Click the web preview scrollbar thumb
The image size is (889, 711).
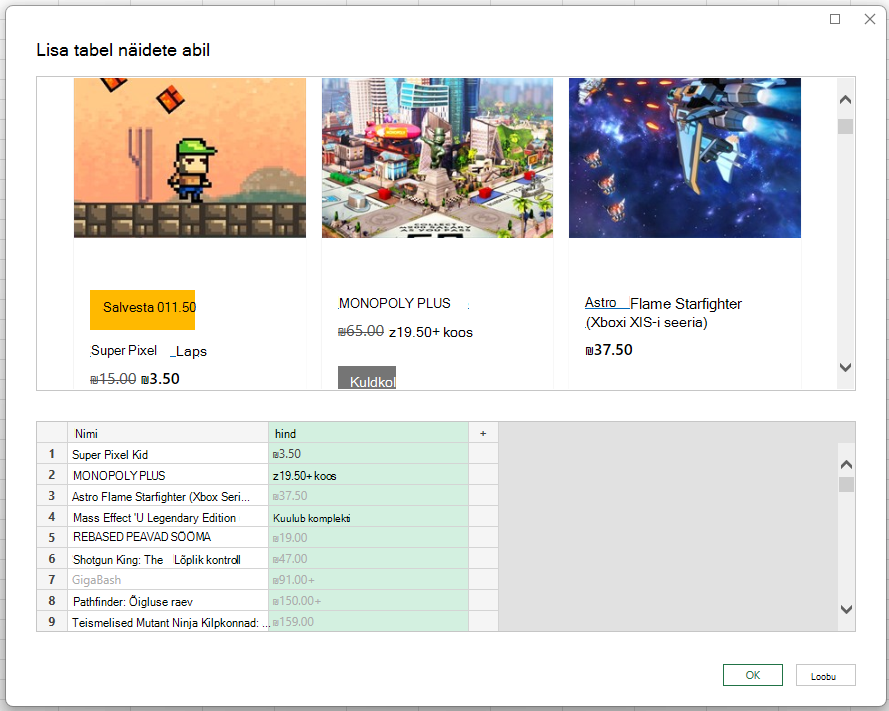point(845,126)
